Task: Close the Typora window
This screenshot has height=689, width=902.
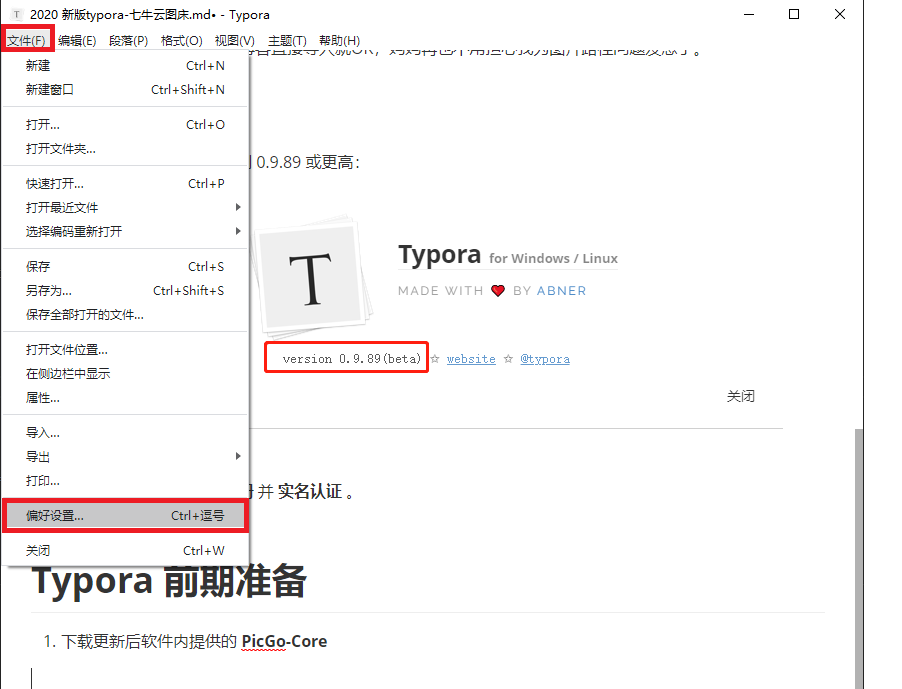Action: (x=840, y=14)
